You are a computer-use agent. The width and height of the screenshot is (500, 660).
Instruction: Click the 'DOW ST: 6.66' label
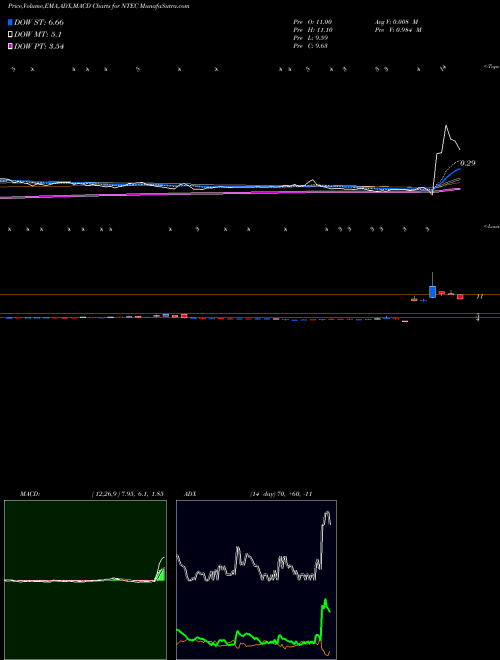coord(39,22)
